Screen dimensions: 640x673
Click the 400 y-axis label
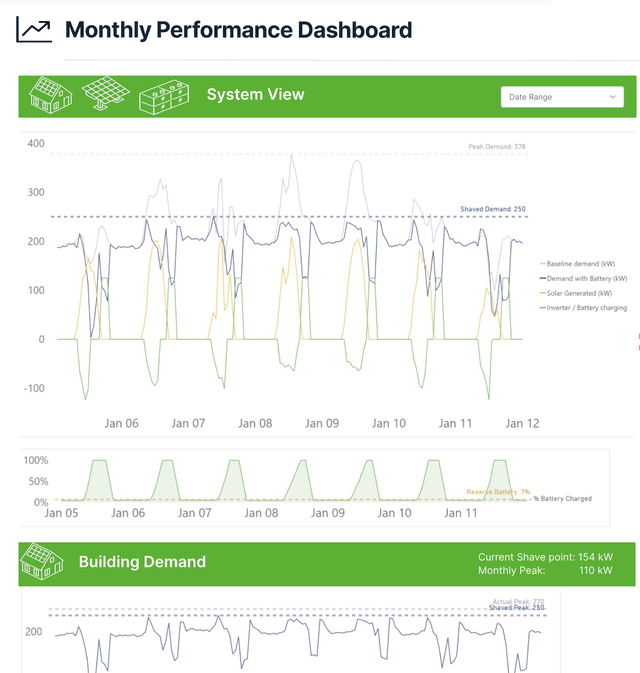click(x=36, y=143)
